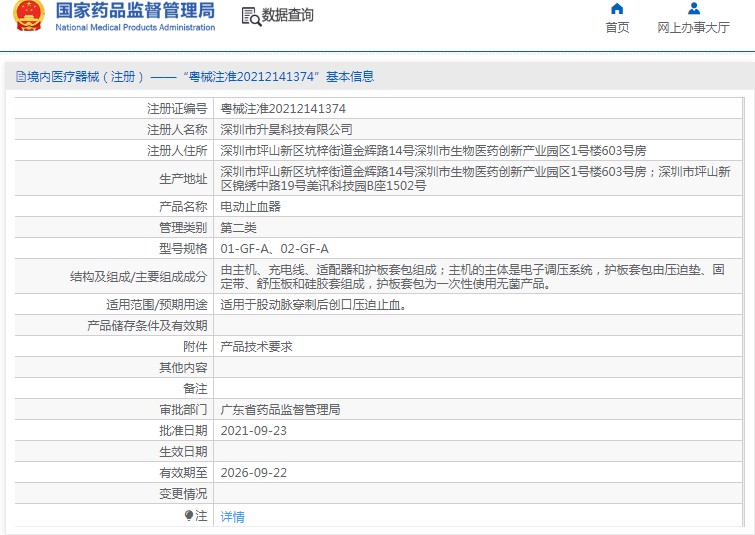Click the 注册人住所 address value

tap(433, 151)
